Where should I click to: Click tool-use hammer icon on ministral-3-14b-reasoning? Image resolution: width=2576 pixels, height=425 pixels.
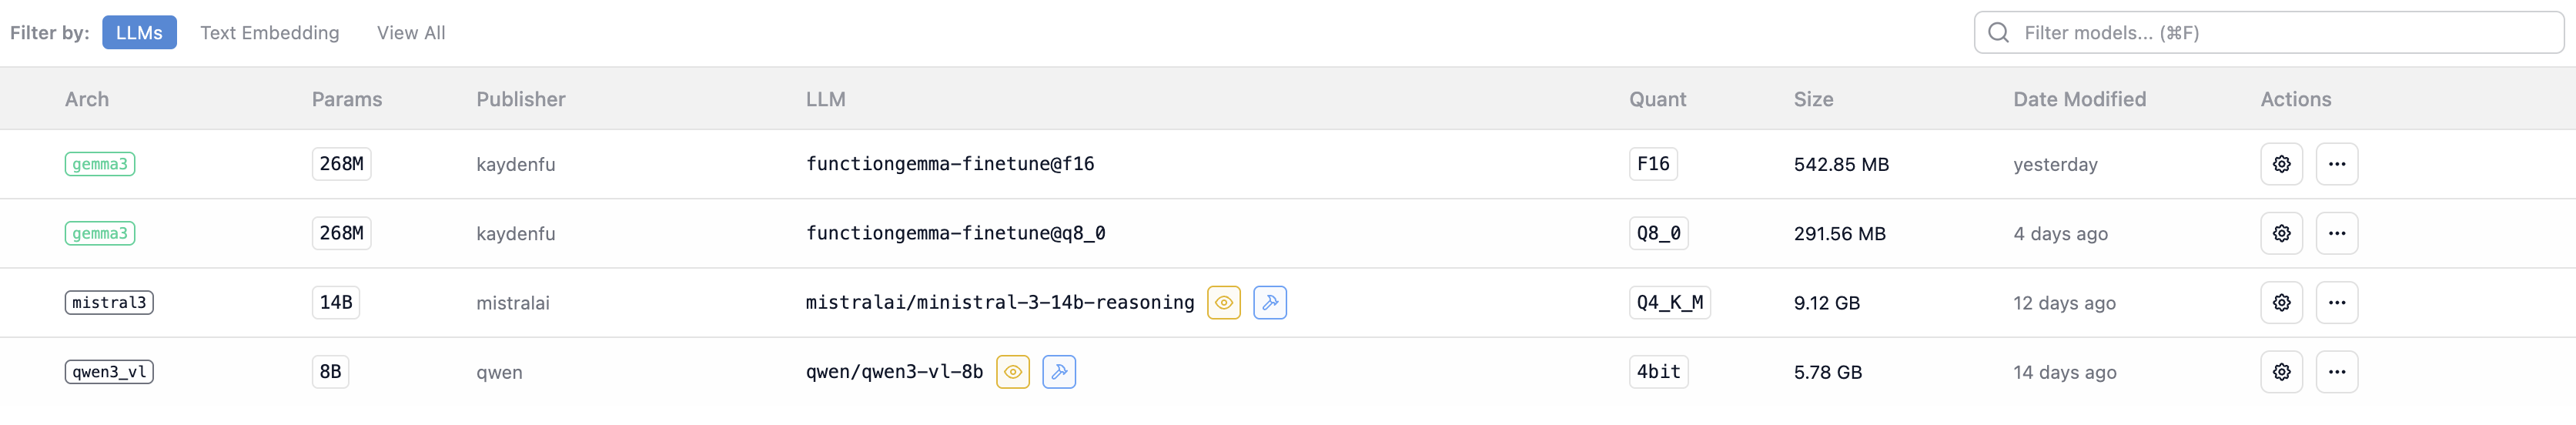(1269, 302)
